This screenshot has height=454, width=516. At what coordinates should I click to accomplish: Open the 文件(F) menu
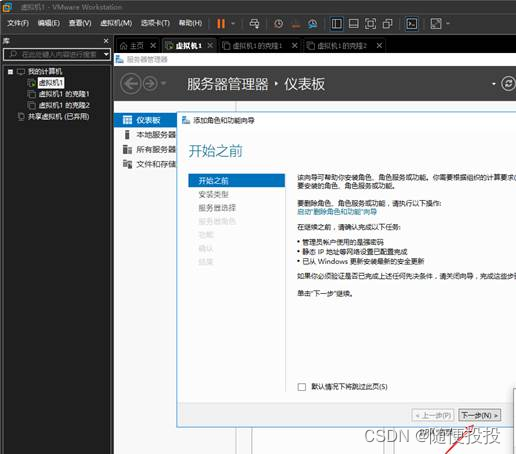click(x=18, y=23)
